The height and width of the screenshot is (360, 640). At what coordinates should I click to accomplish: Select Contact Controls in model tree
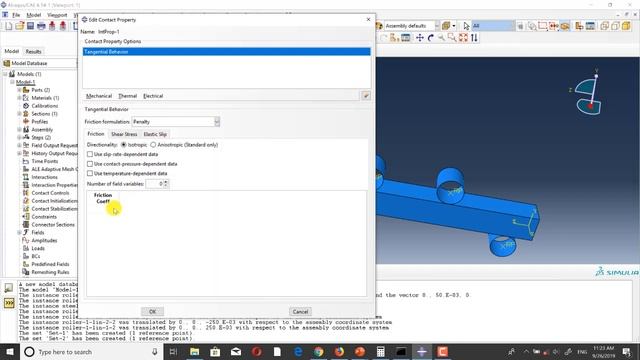[50, 193]
